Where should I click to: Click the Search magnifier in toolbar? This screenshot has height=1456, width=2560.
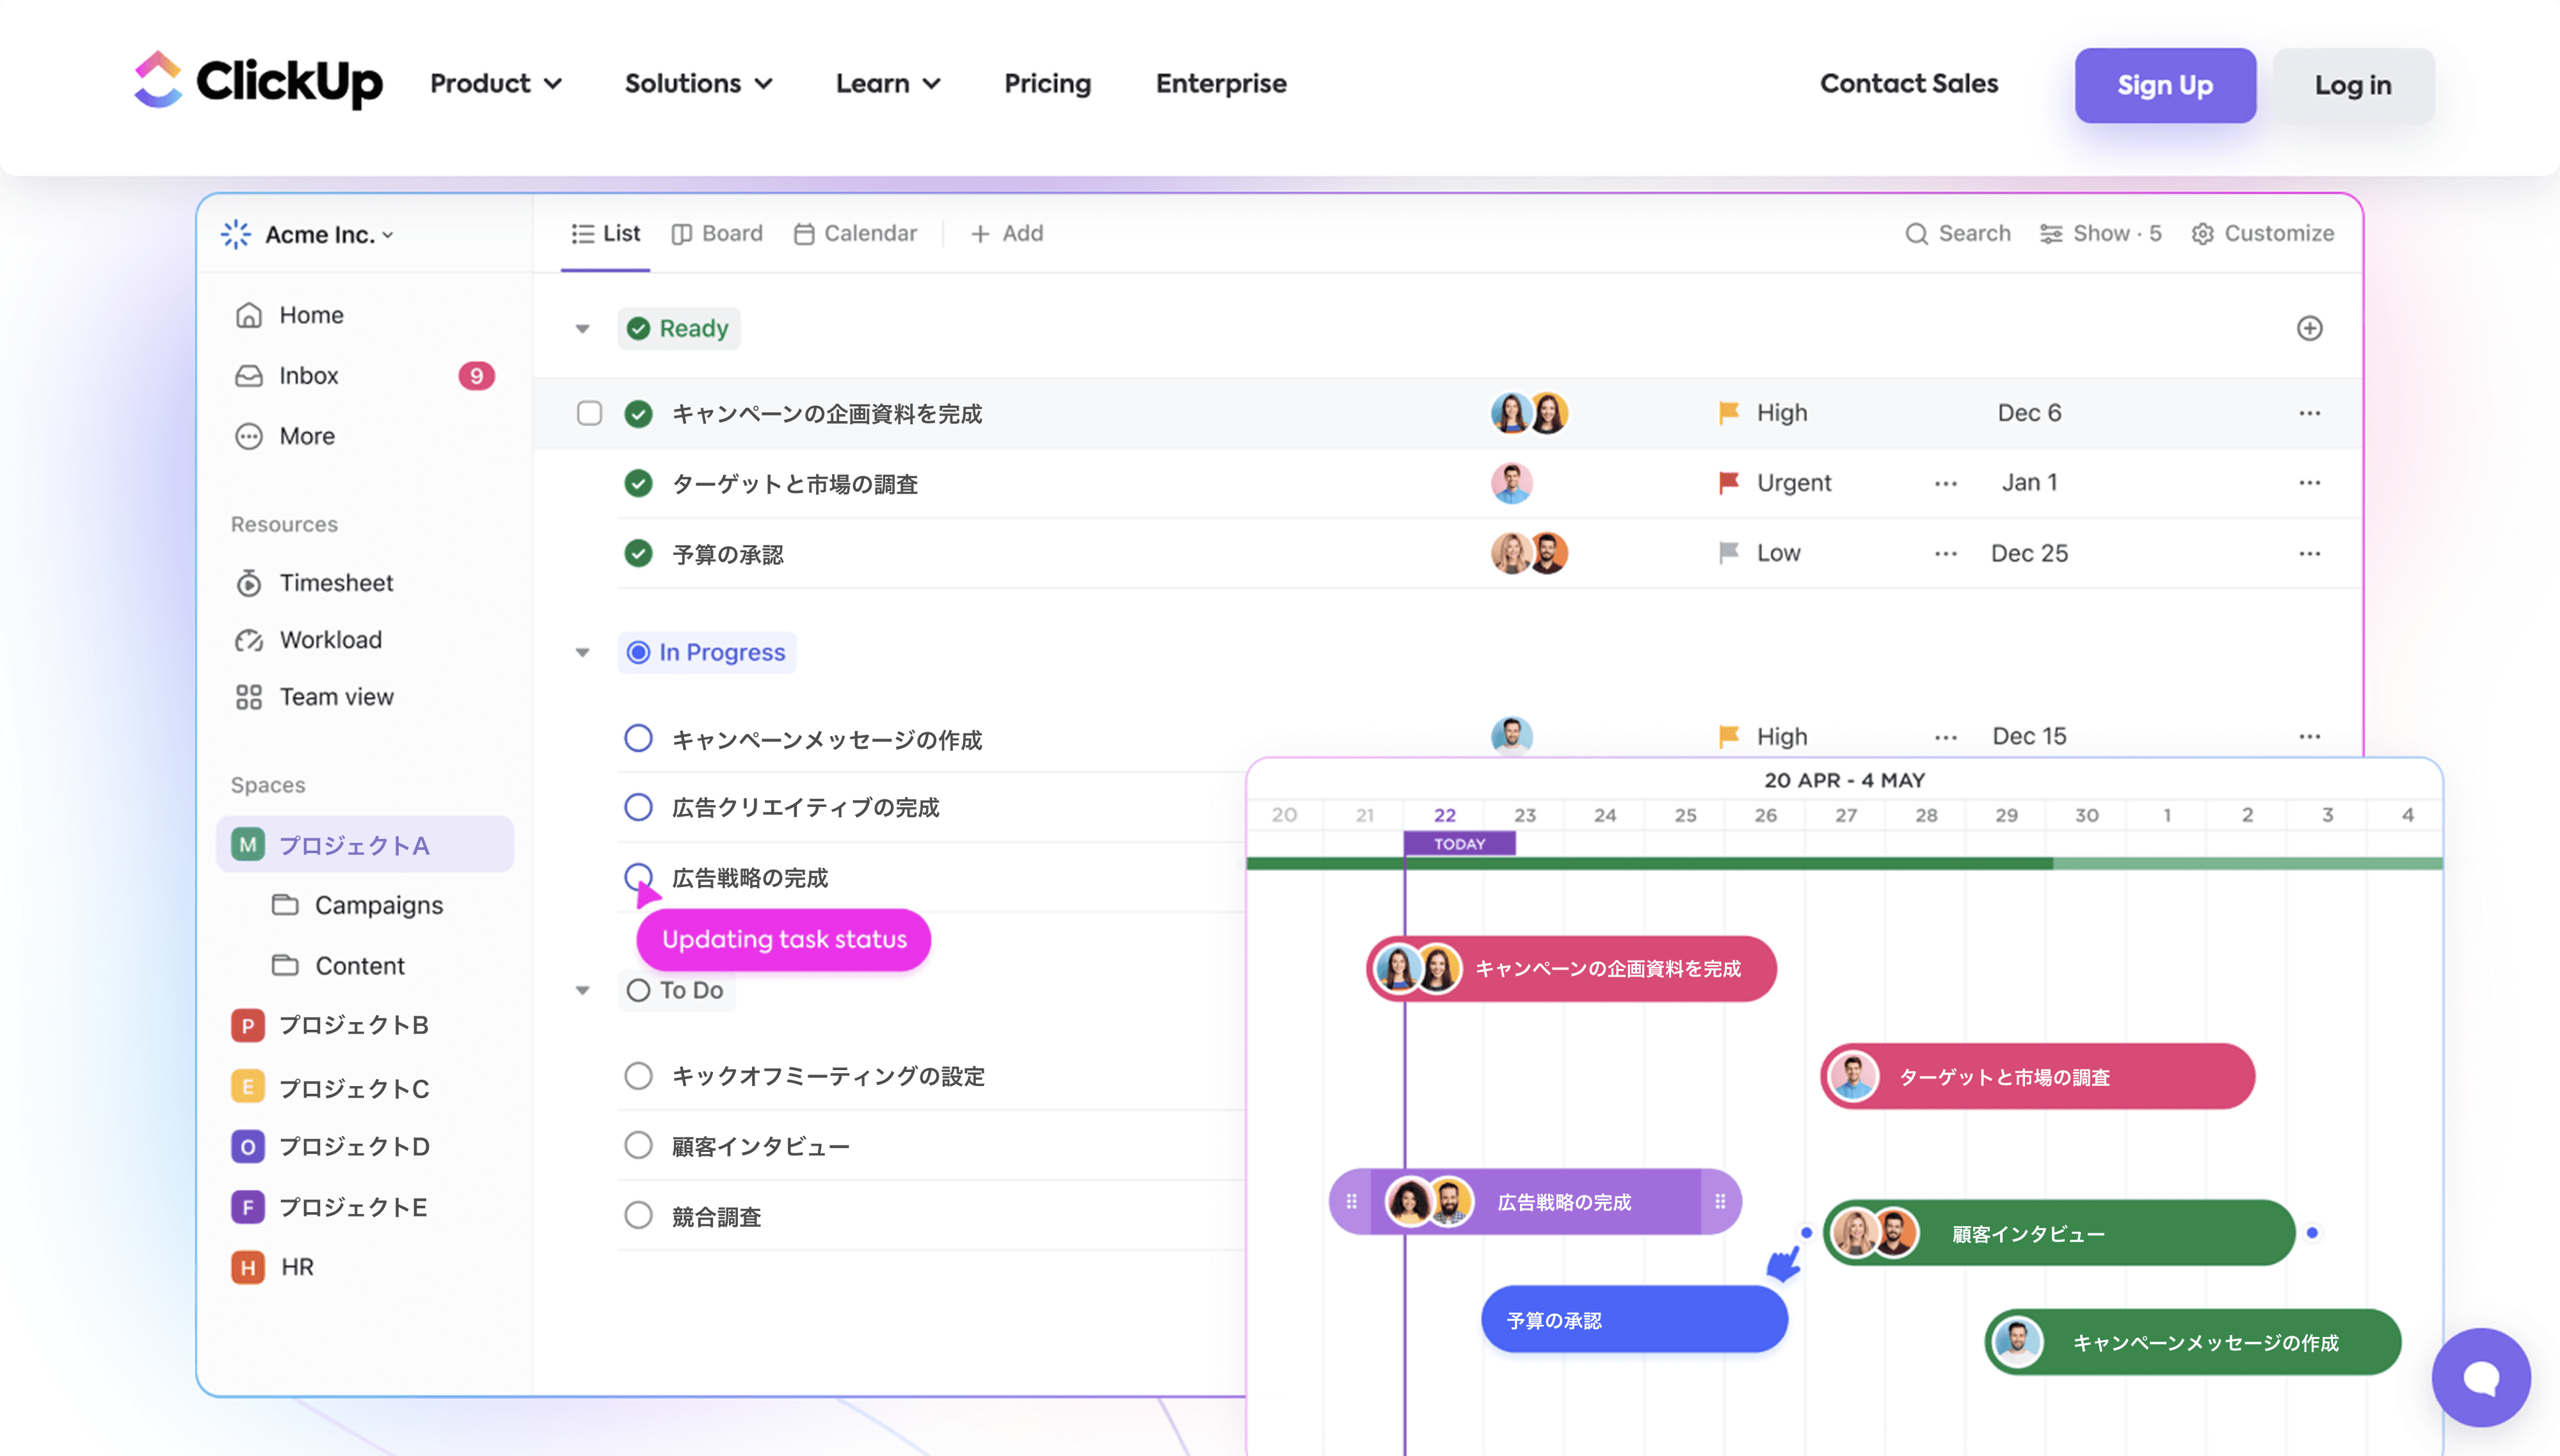(x=1916, y=234)
